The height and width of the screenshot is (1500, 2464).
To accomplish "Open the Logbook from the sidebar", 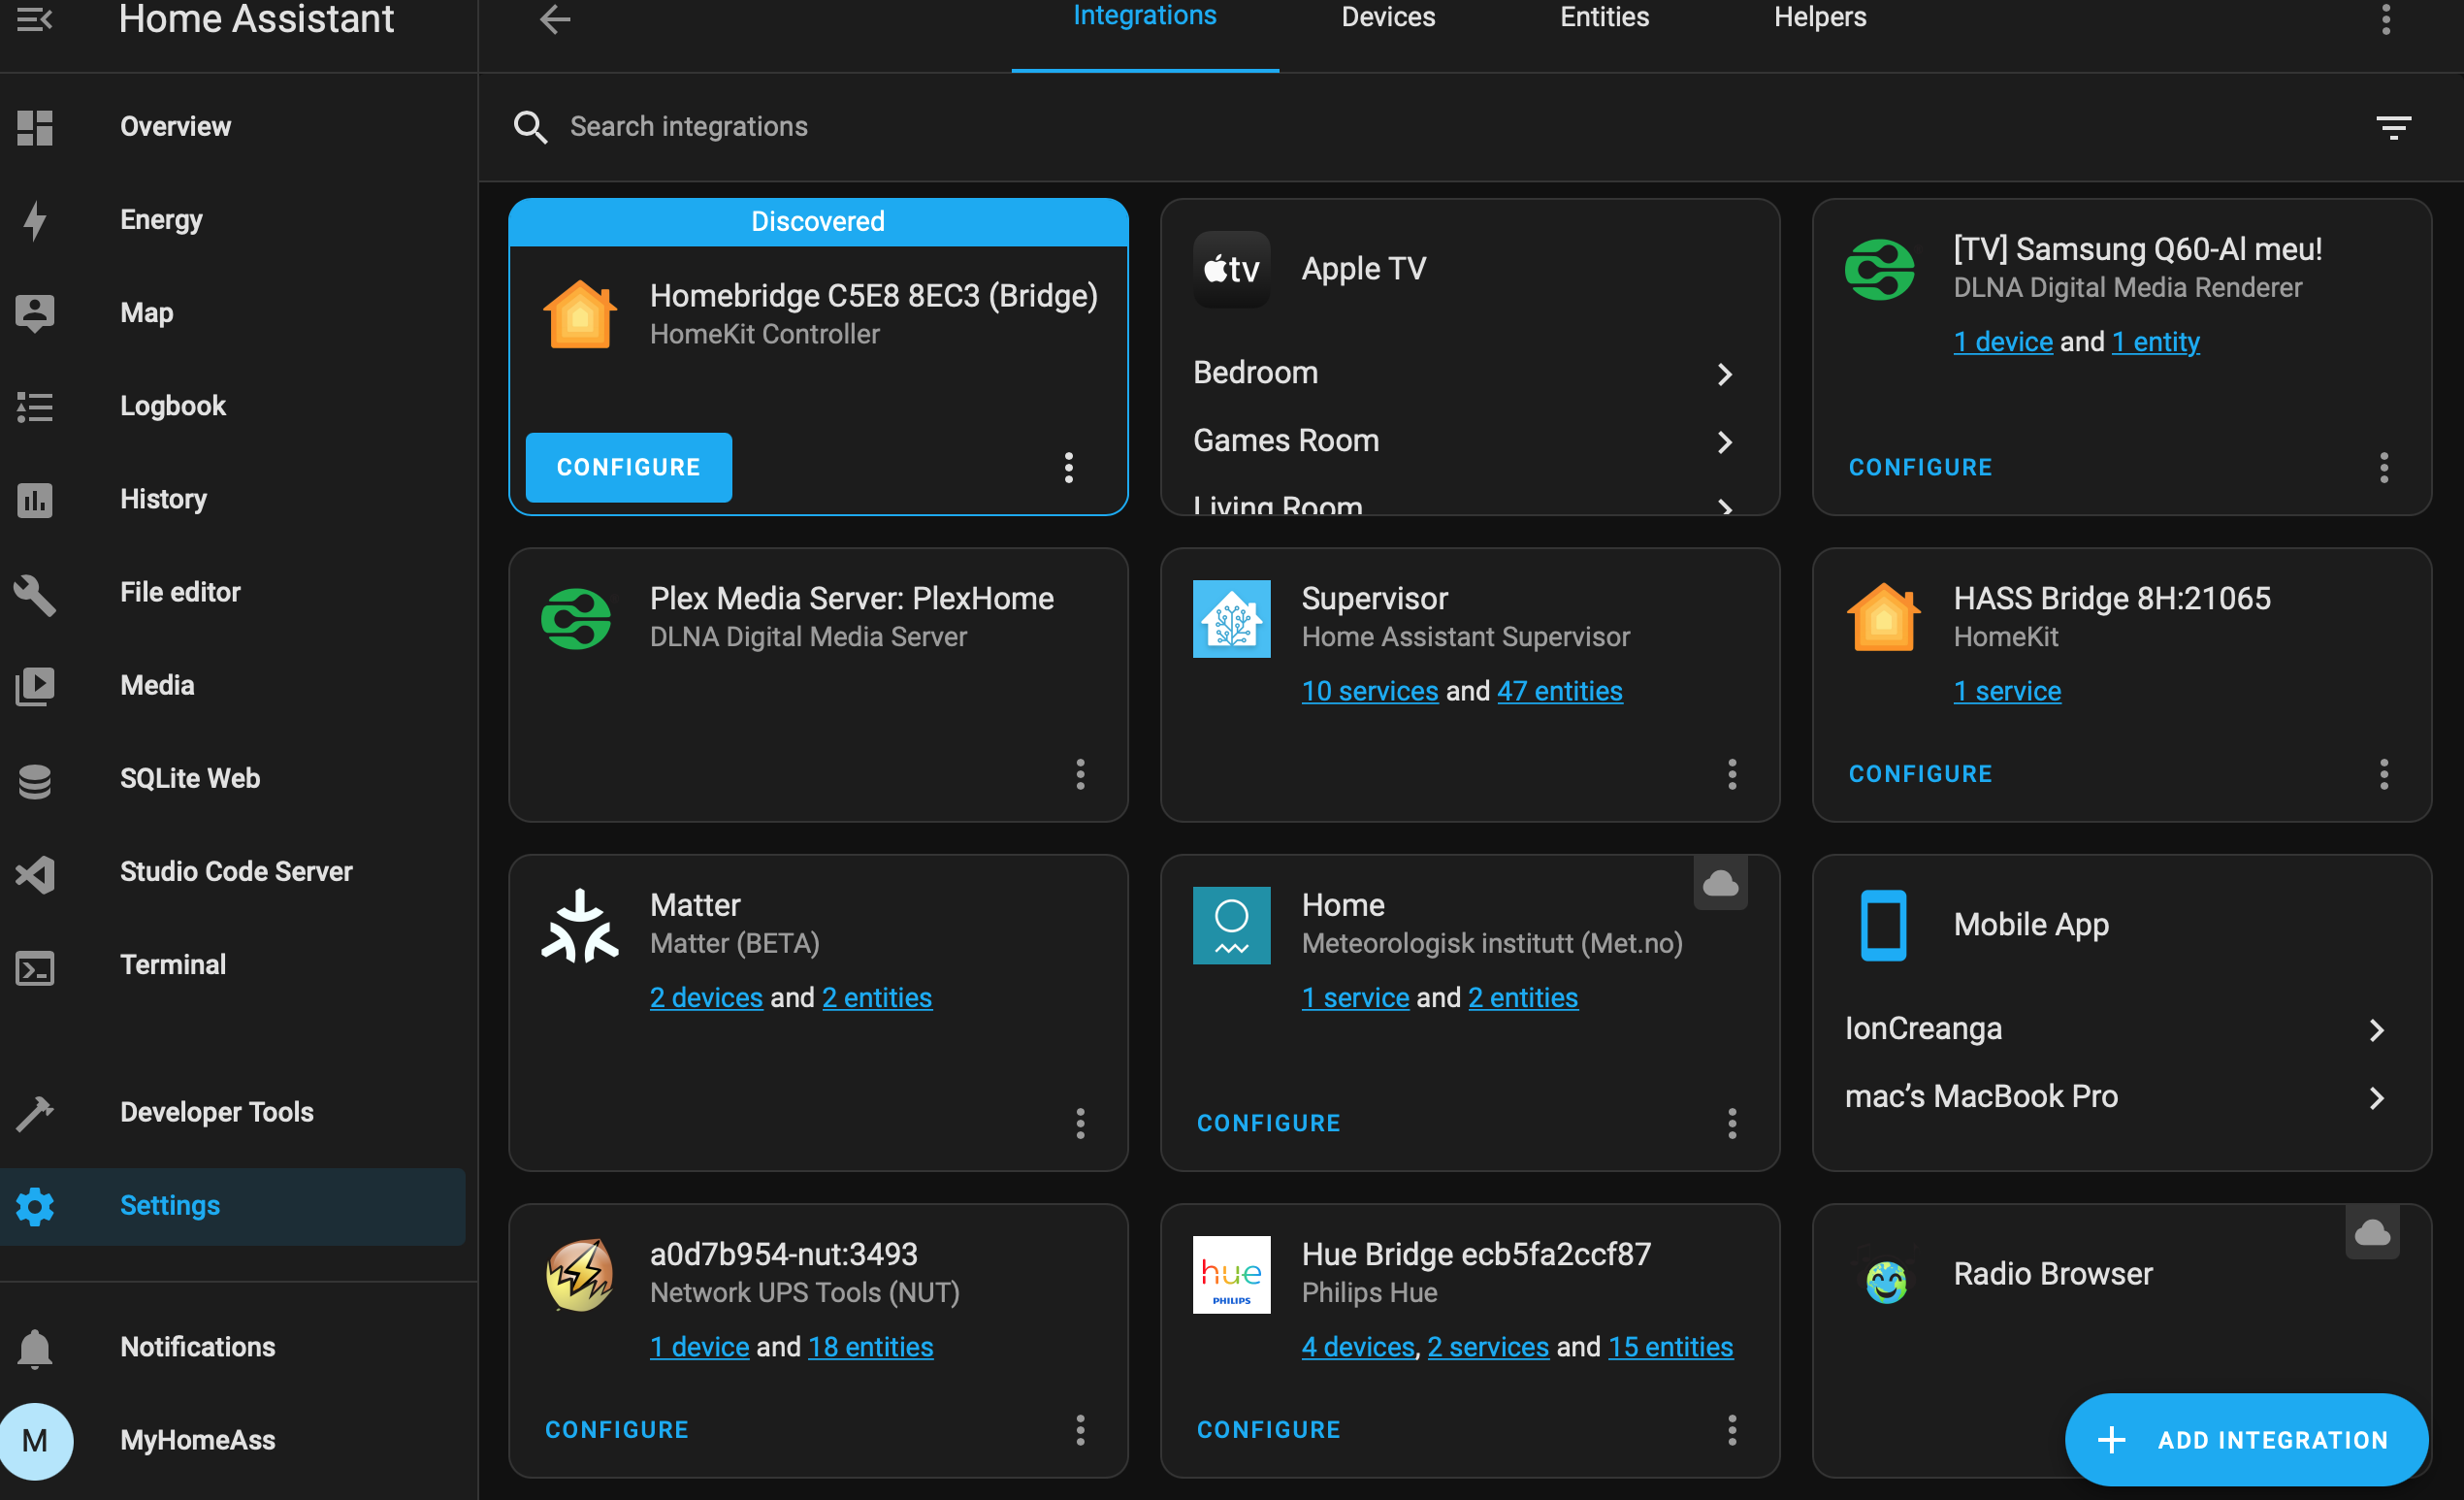I will 36,406.
